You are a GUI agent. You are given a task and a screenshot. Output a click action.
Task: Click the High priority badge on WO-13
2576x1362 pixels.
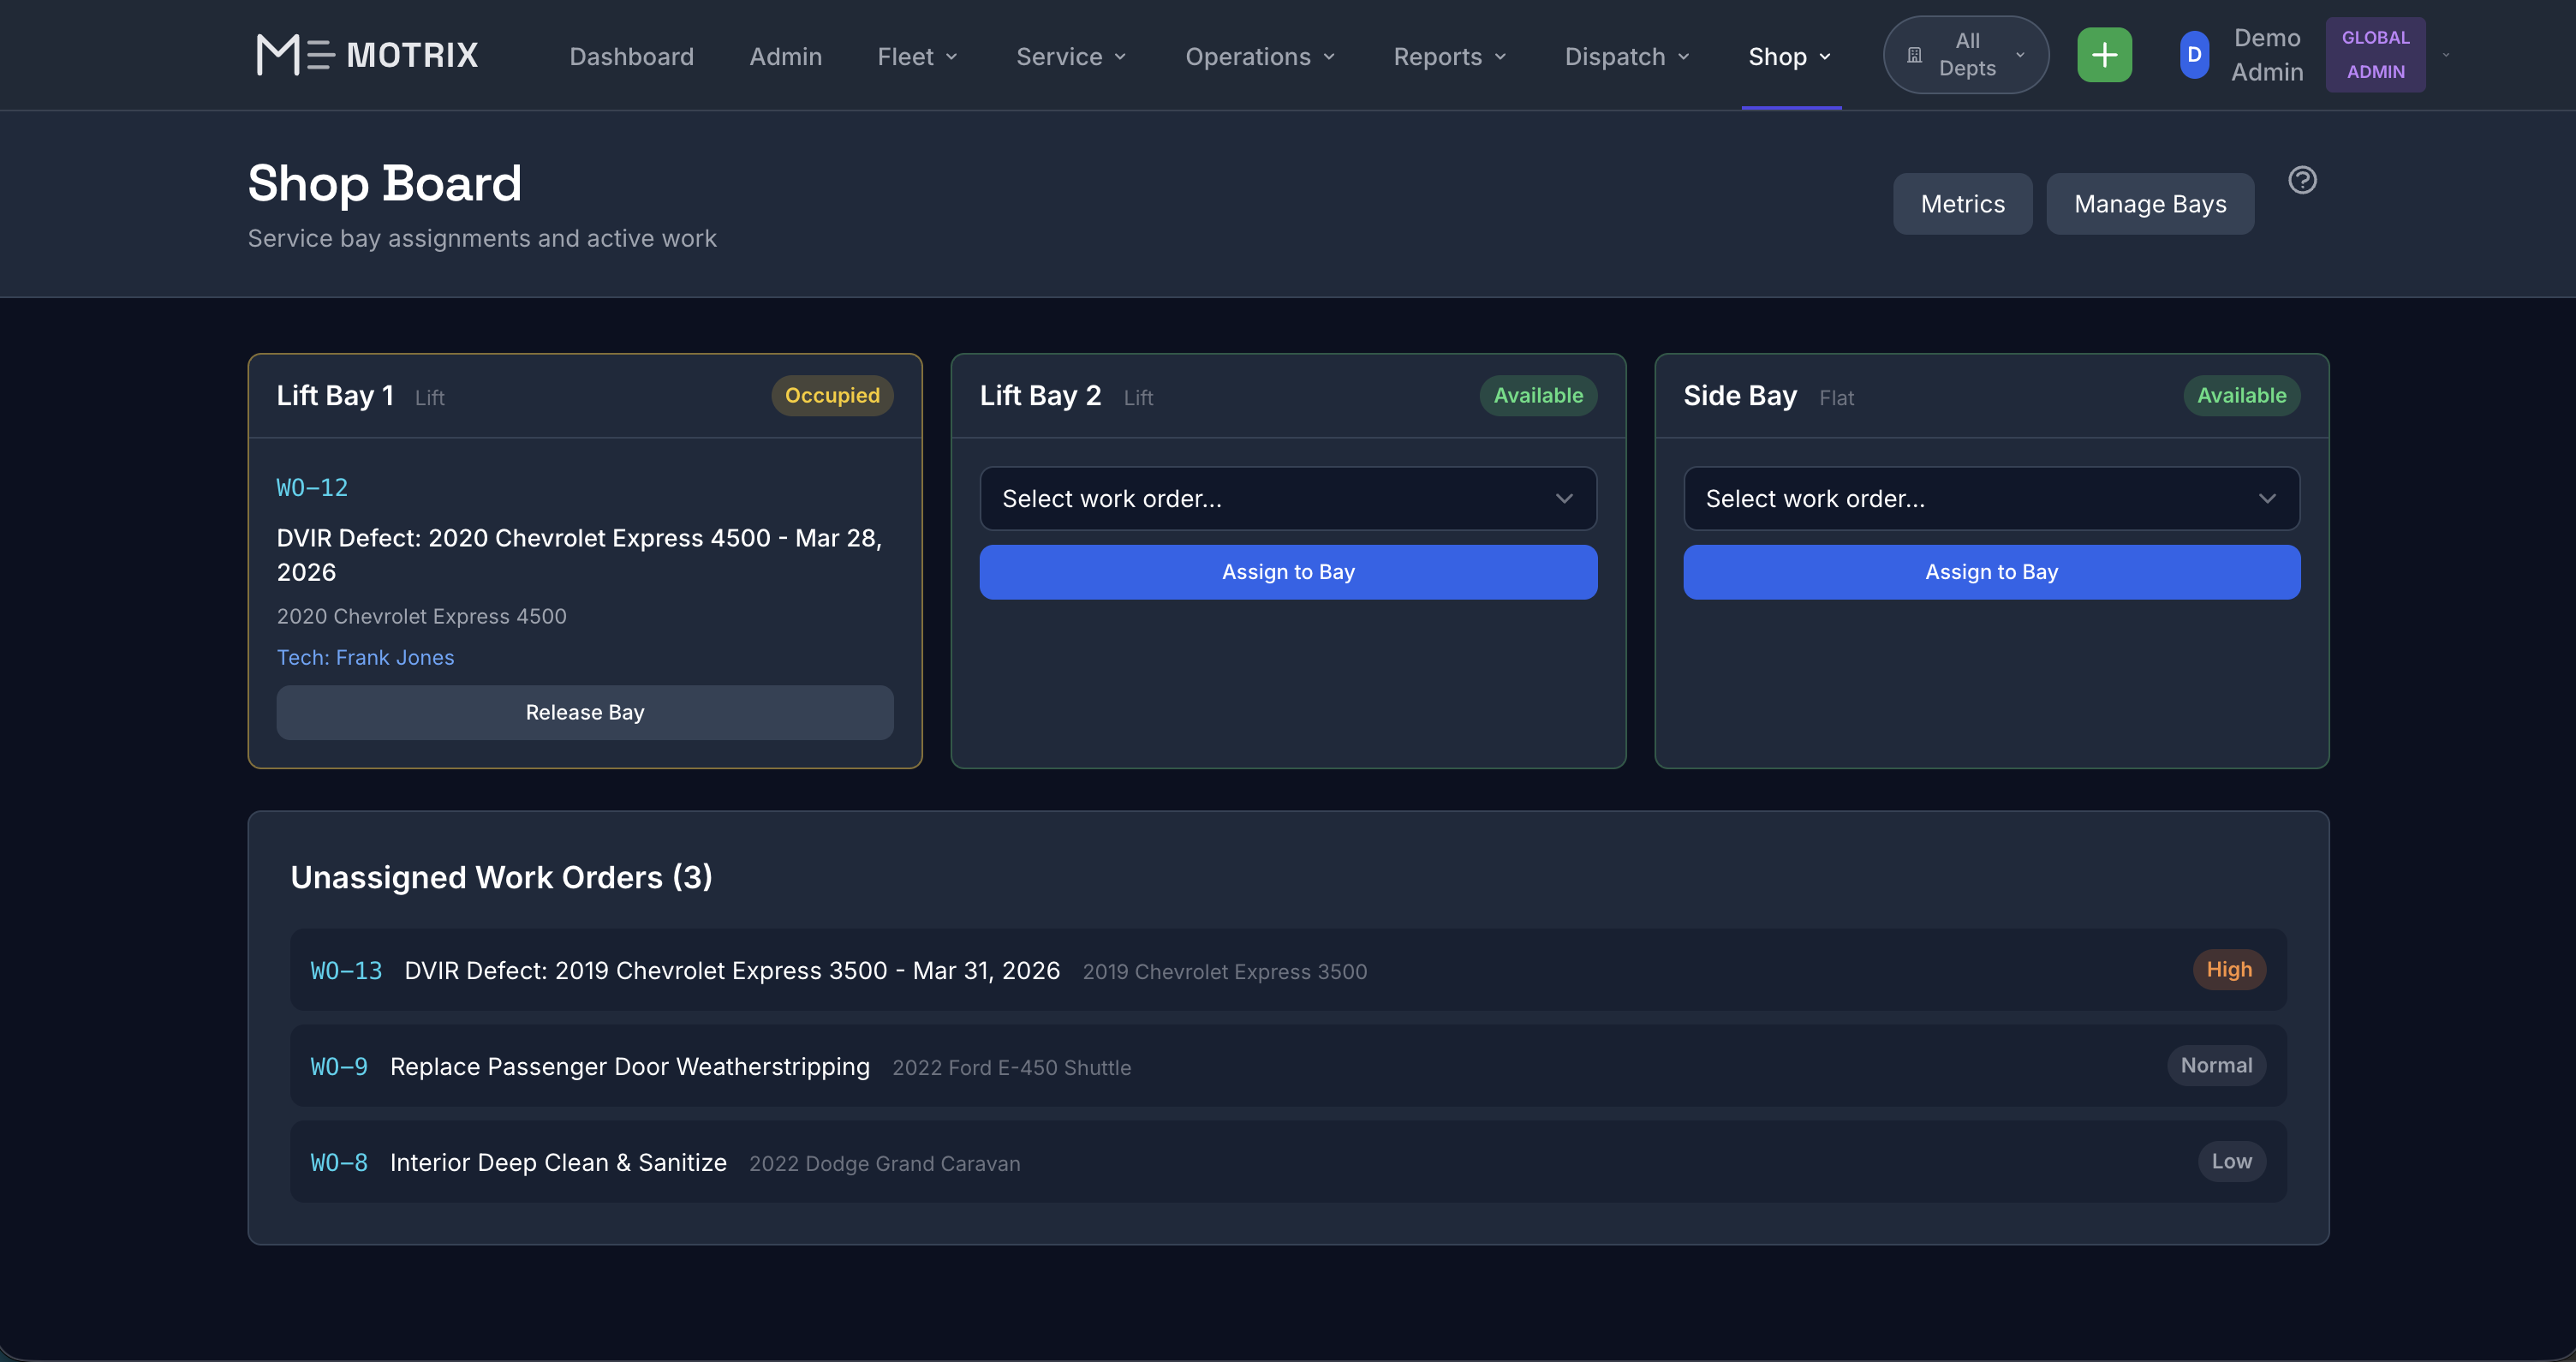pos(2229,969)
